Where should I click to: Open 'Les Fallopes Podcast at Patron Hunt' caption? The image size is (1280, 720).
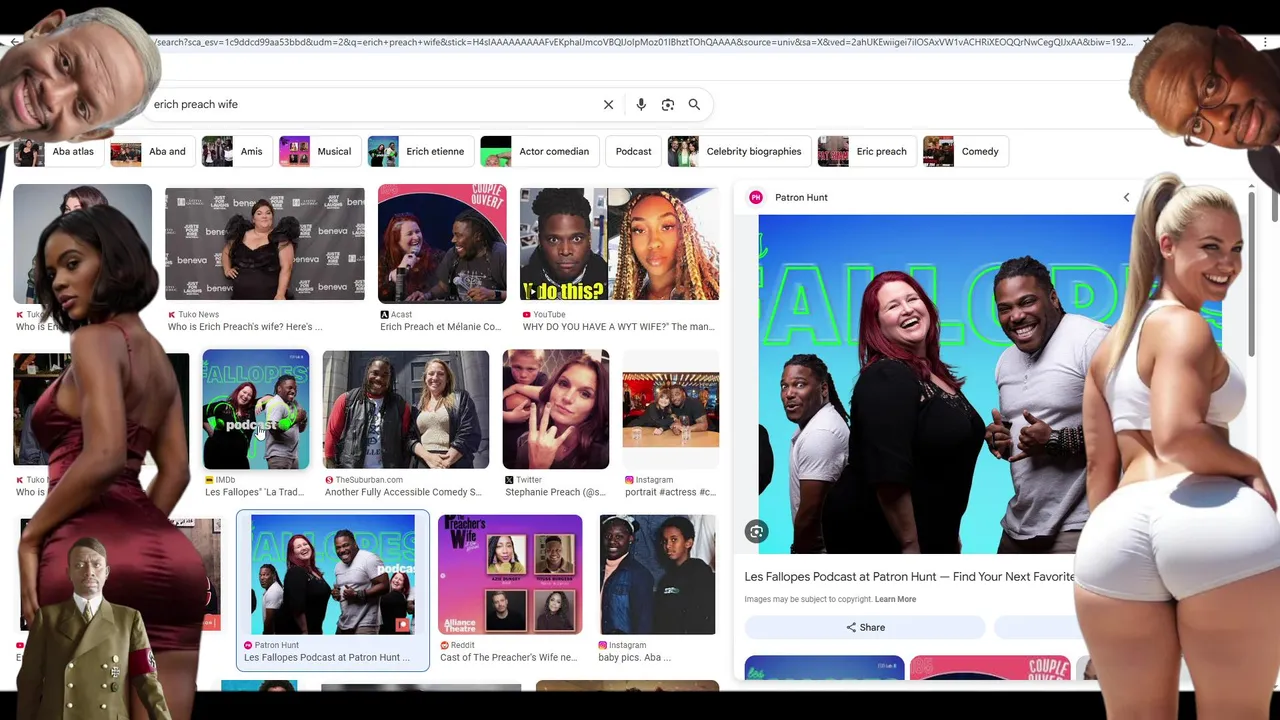point(327,657)
